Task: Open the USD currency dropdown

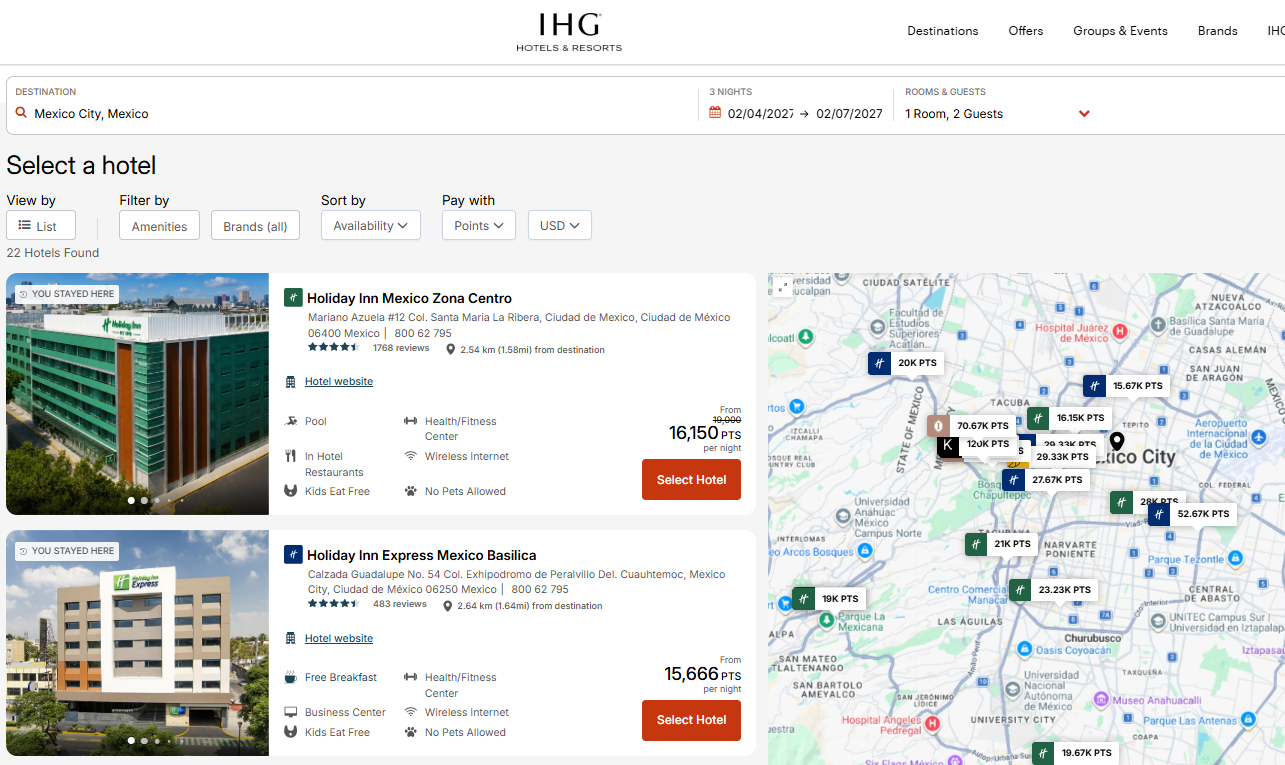Action: click(560, 226)
